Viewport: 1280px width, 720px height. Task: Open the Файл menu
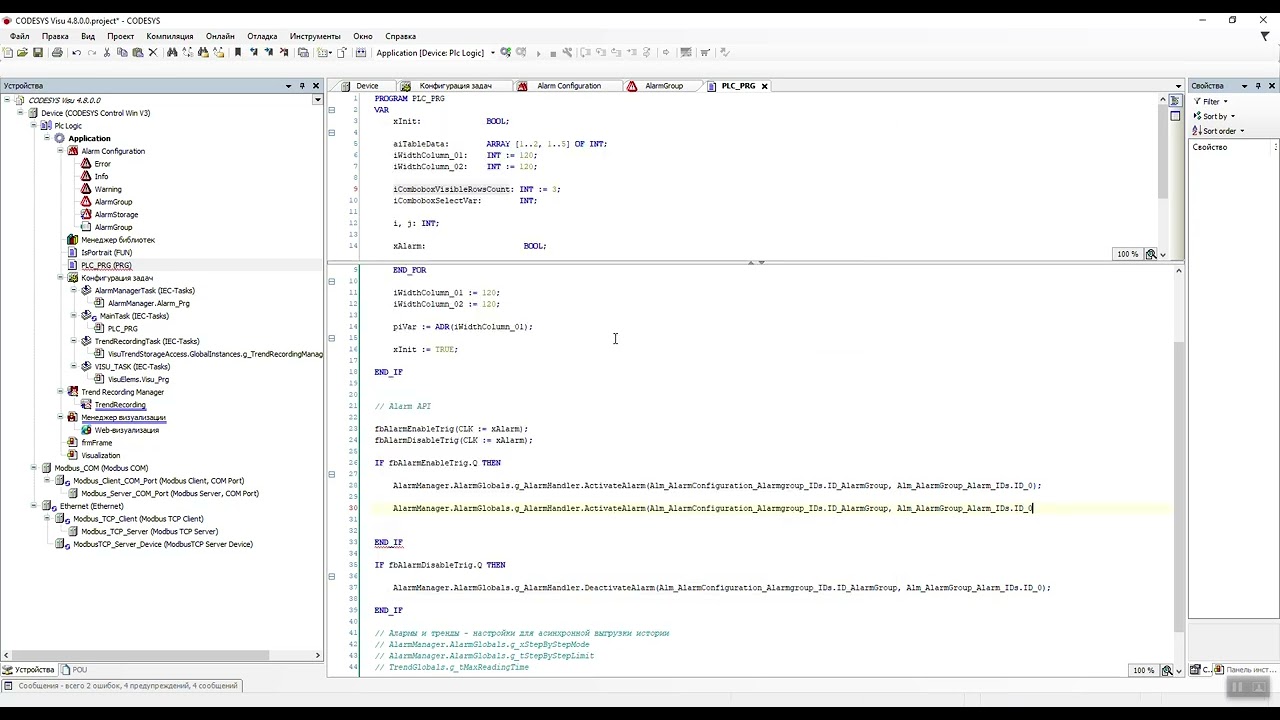coord(20,36)
